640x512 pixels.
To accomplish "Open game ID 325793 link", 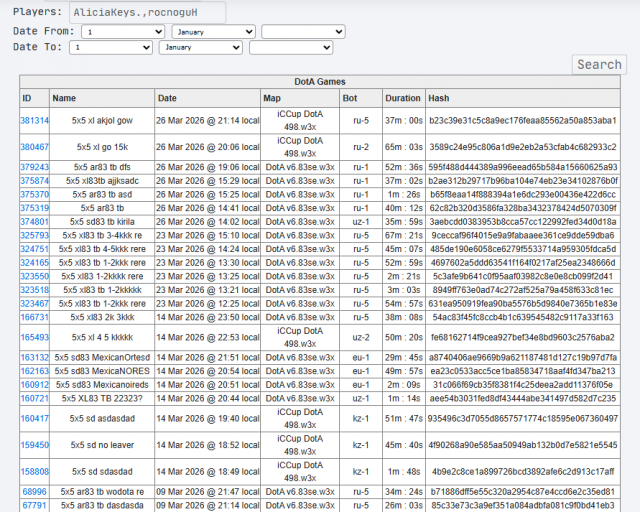I will 35,236.
